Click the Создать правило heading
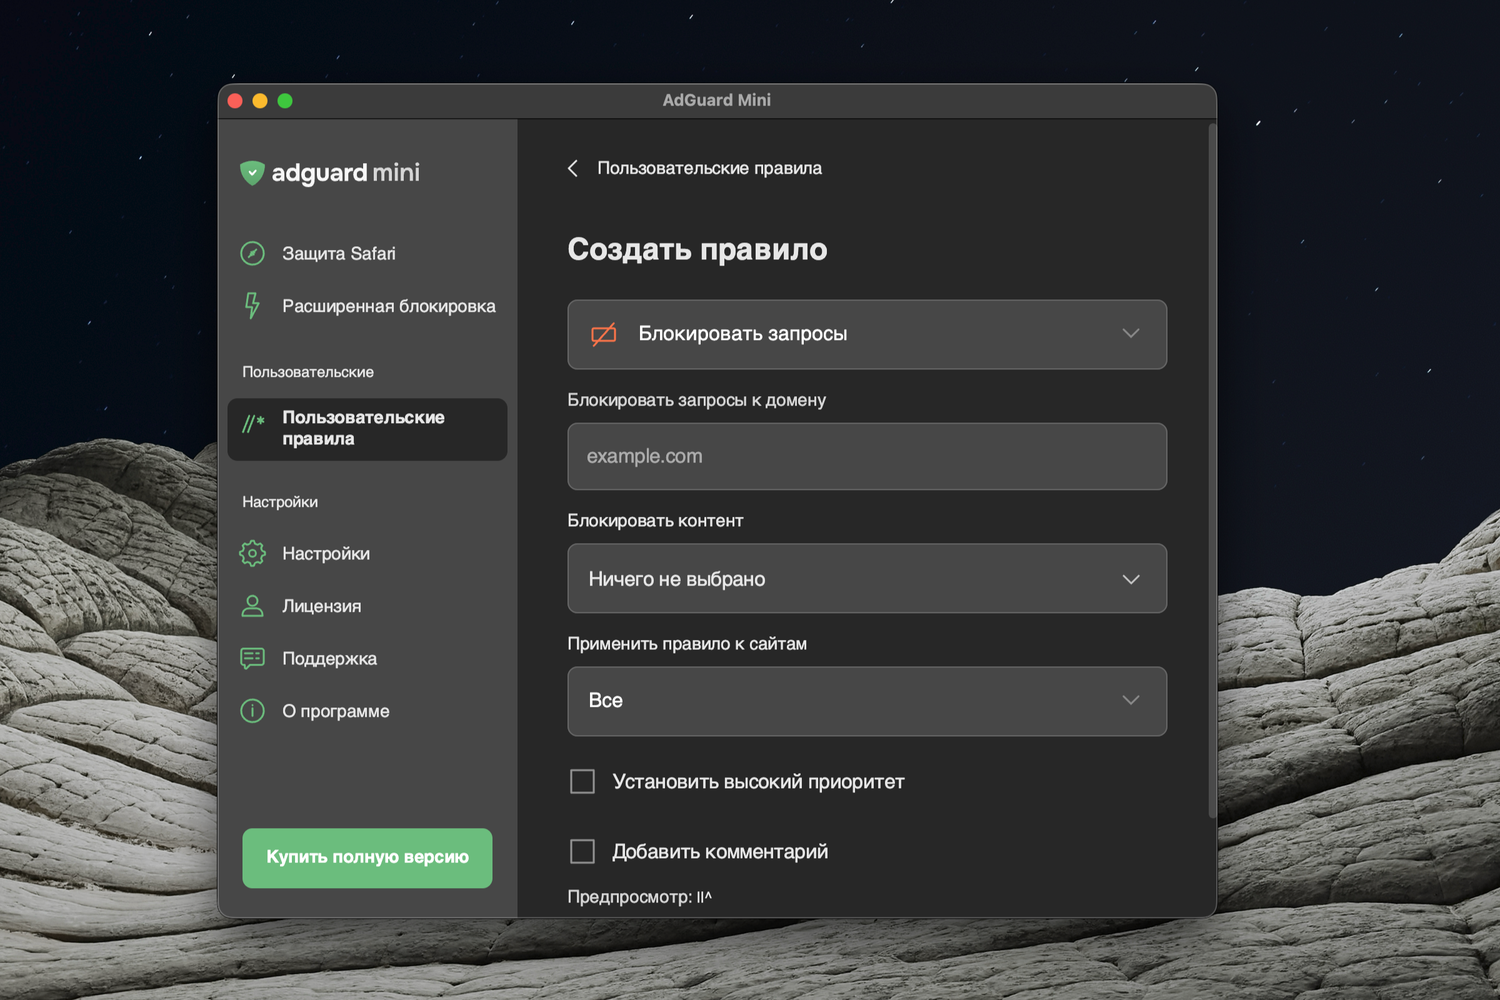The image size is (1500, 1000). click(697, 249)
